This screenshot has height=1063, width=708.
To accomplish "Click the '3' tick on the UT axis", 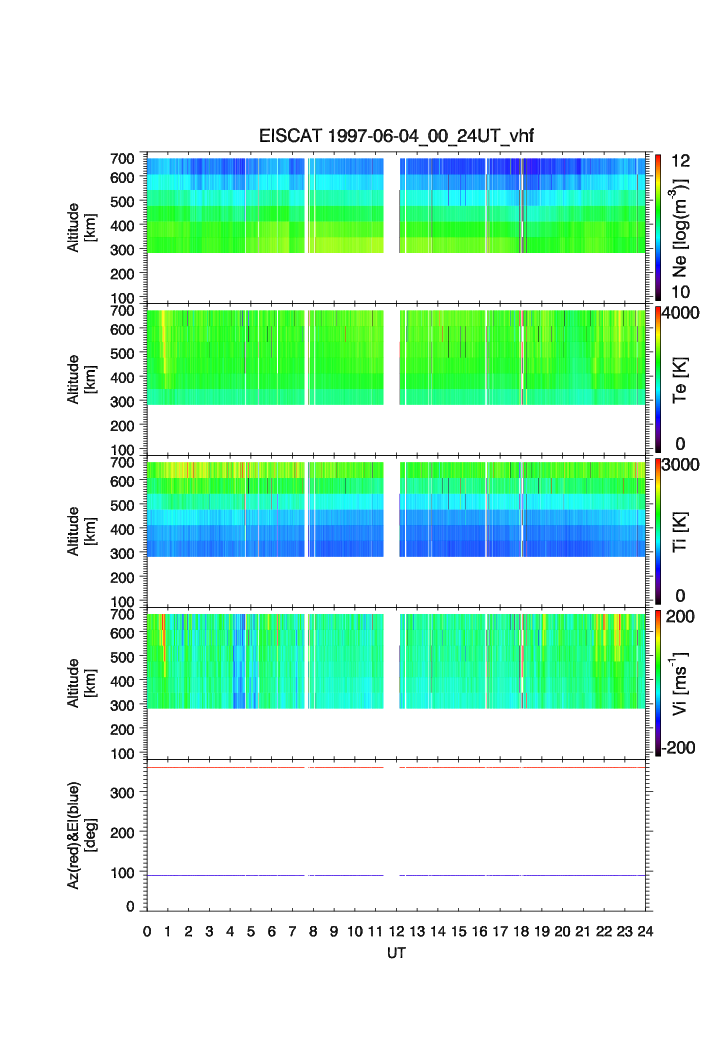I will 210,931.
